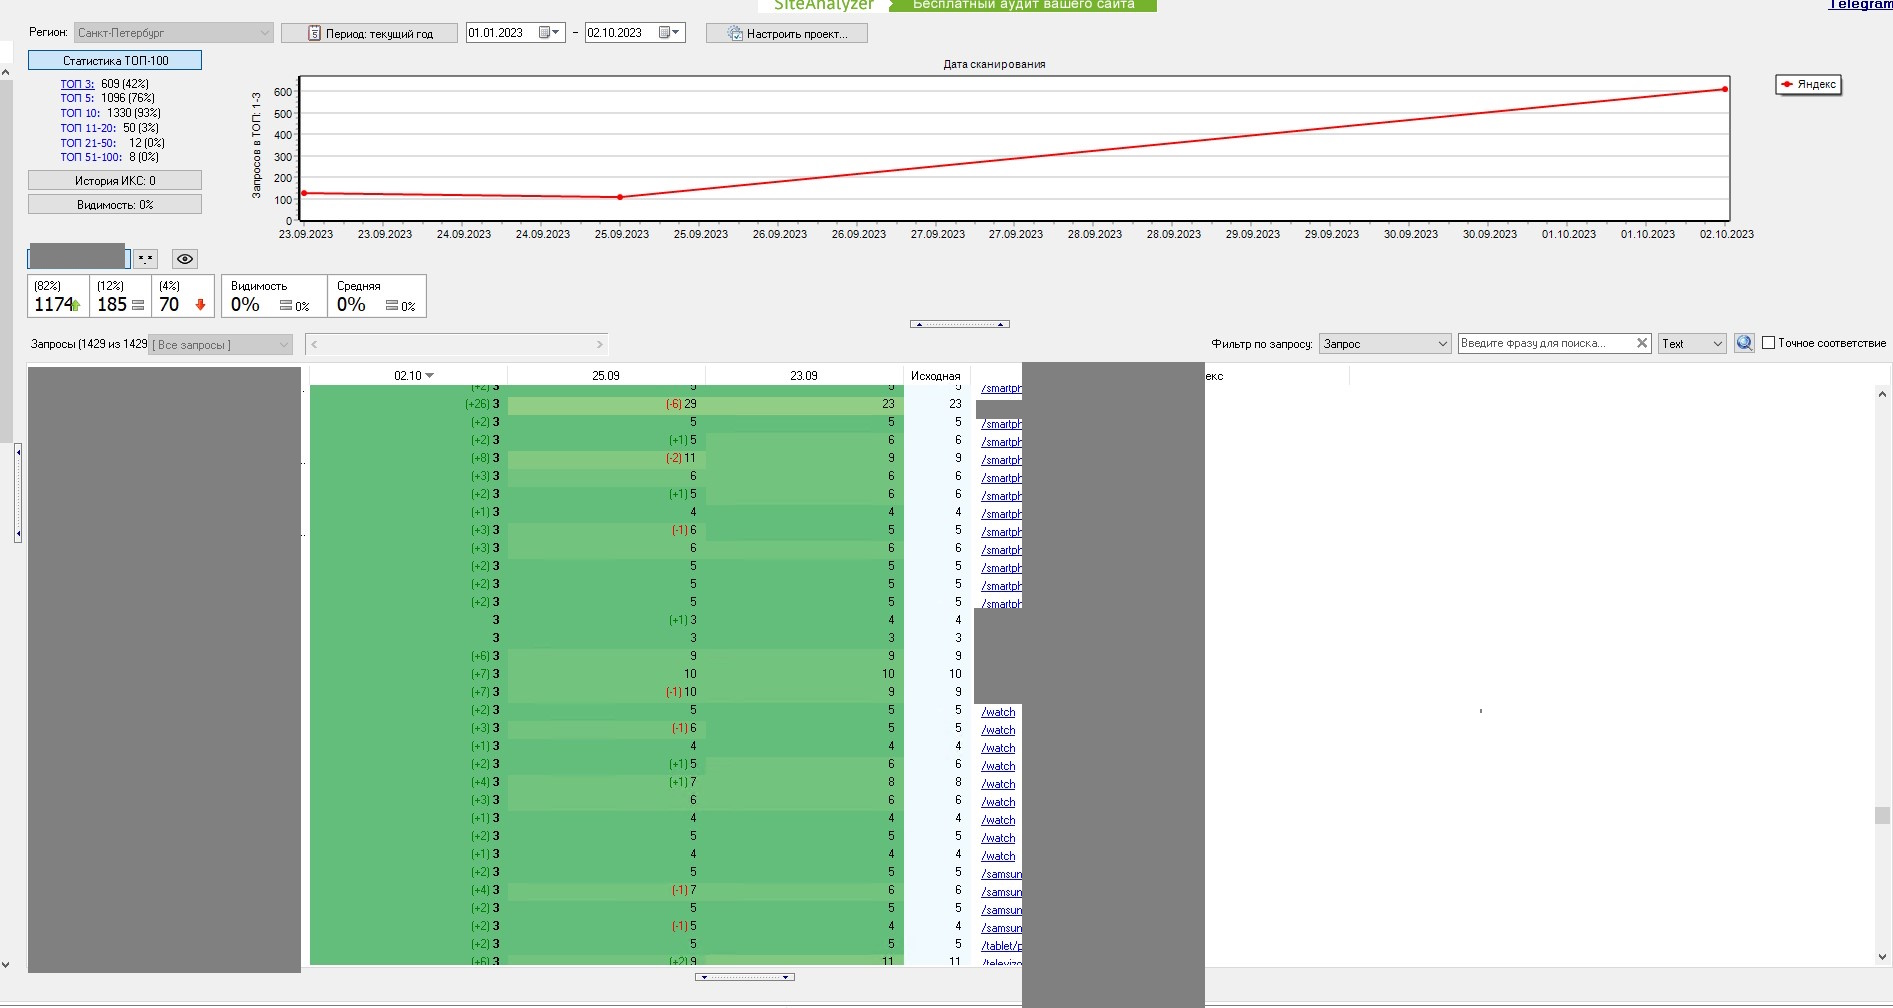
Task: Open the Запрос filter dropdown
Action: (1384, 344)
